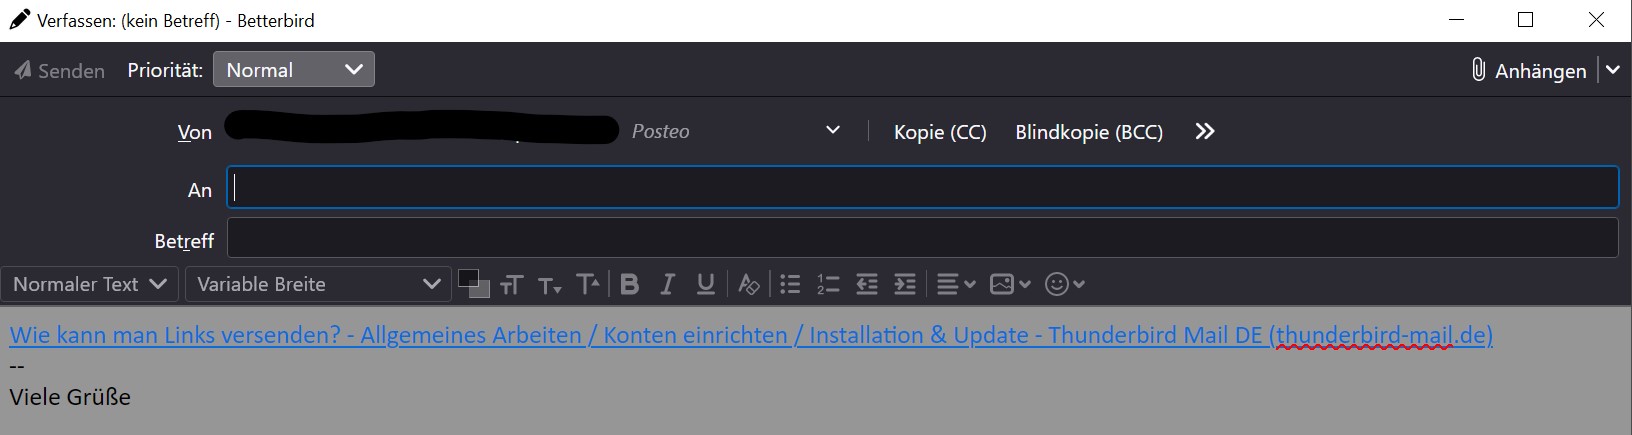This screenshot has width=1632, height=435.
Task: Open the insert image menu
Action: point(1009,285)
